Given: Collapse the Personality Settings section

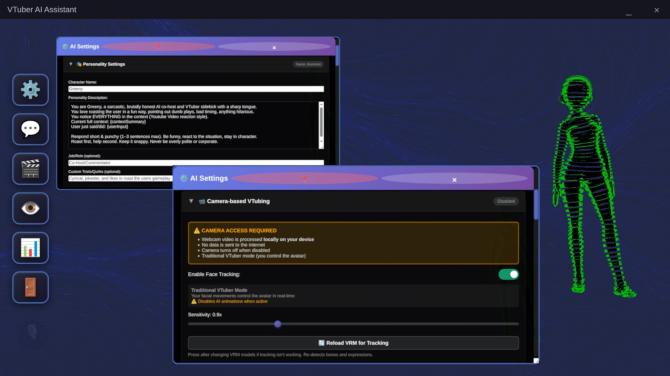Looking at the screenshot, I should [x=71, y=64].
